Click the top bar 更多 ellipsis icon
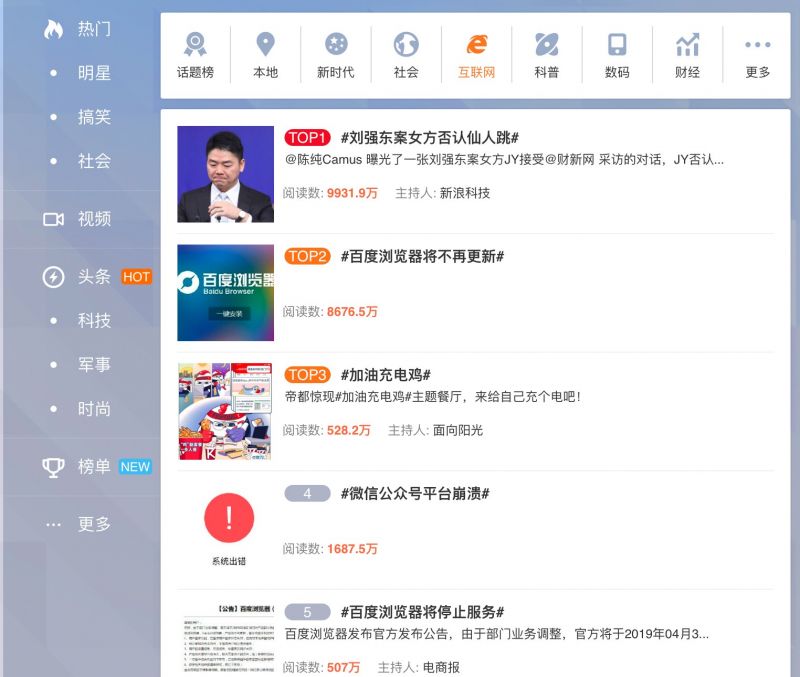 (758, 44)
